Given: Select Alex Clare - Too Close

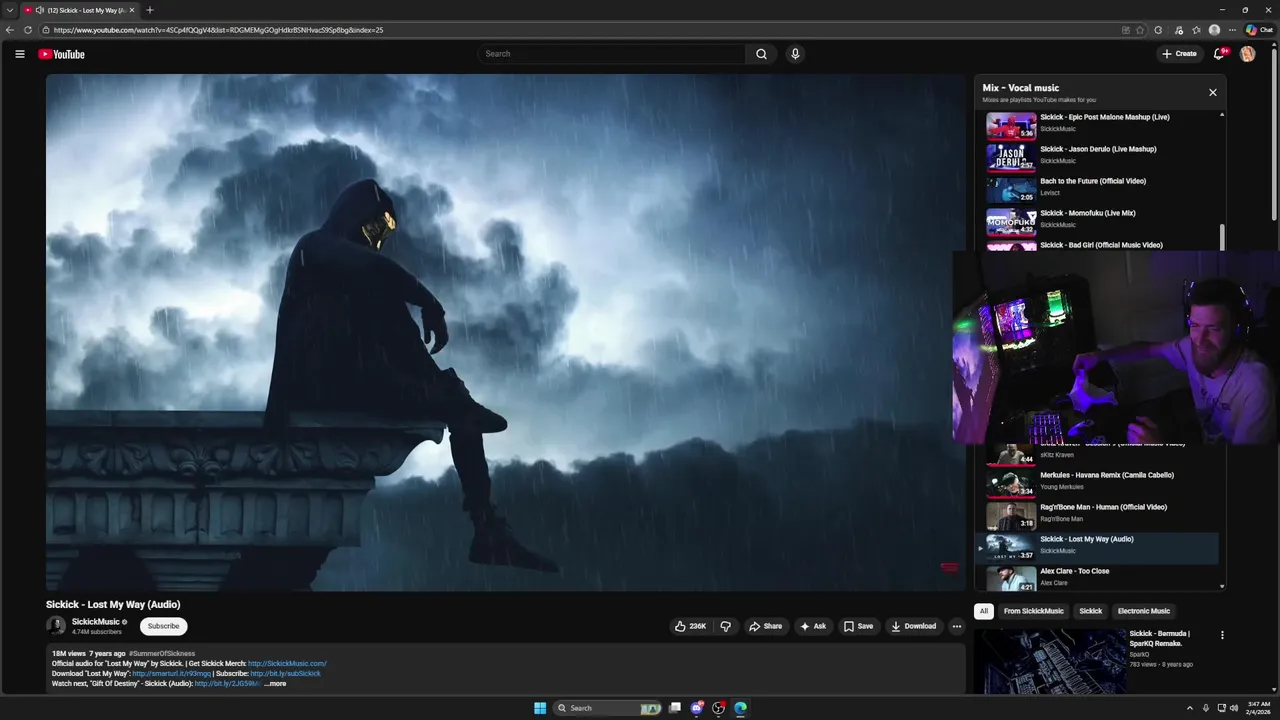Looking at the screenshot, I should [x=1097, y=577].
